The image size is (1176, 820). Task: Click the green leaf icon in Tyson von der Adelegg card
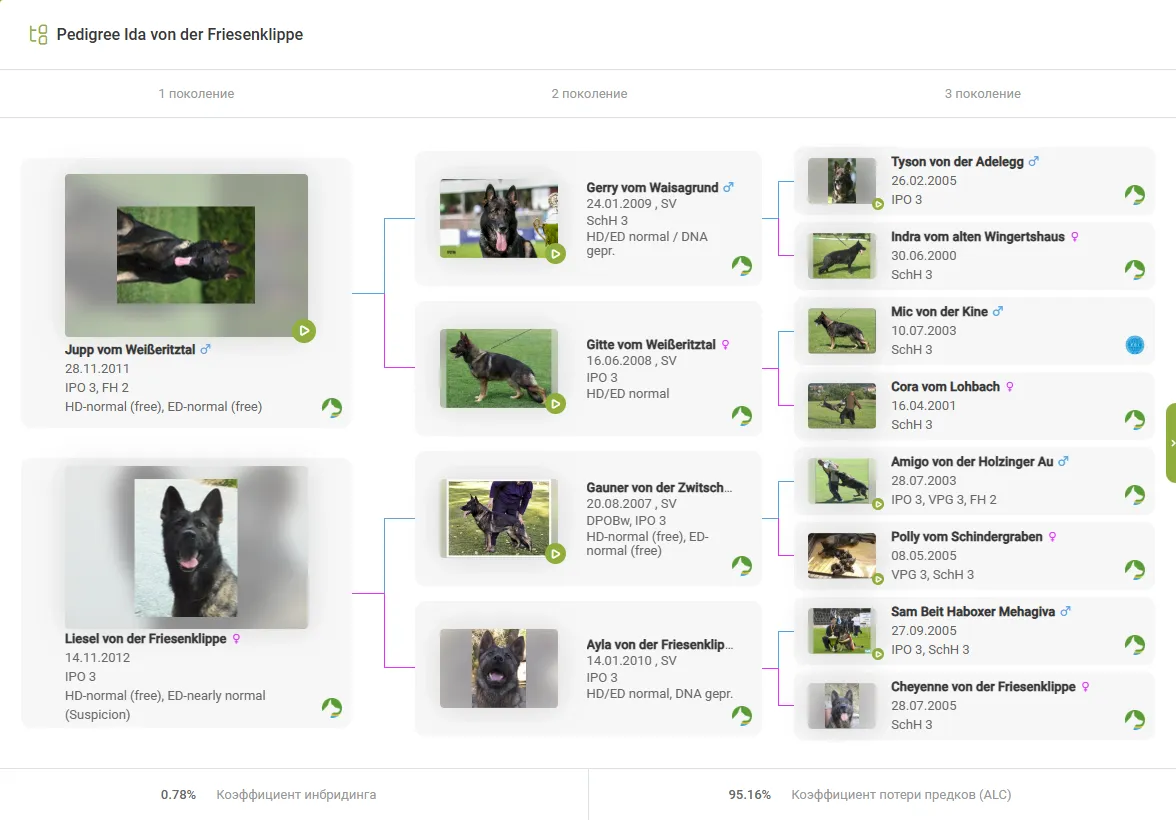[1134, 194]
